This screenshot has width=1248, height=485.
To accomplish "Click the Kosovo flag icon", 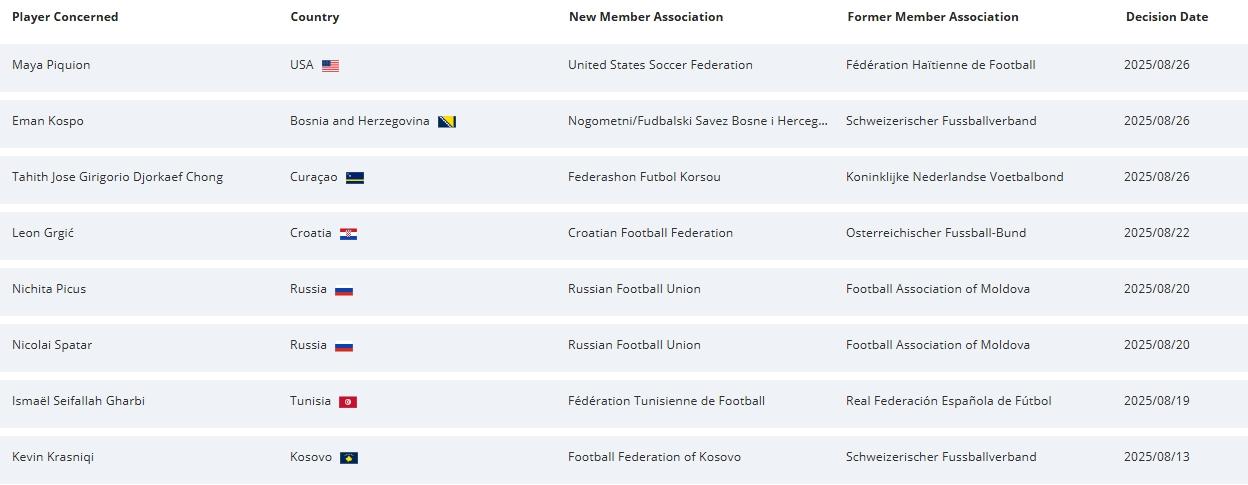I will click(x=349, y=458).
